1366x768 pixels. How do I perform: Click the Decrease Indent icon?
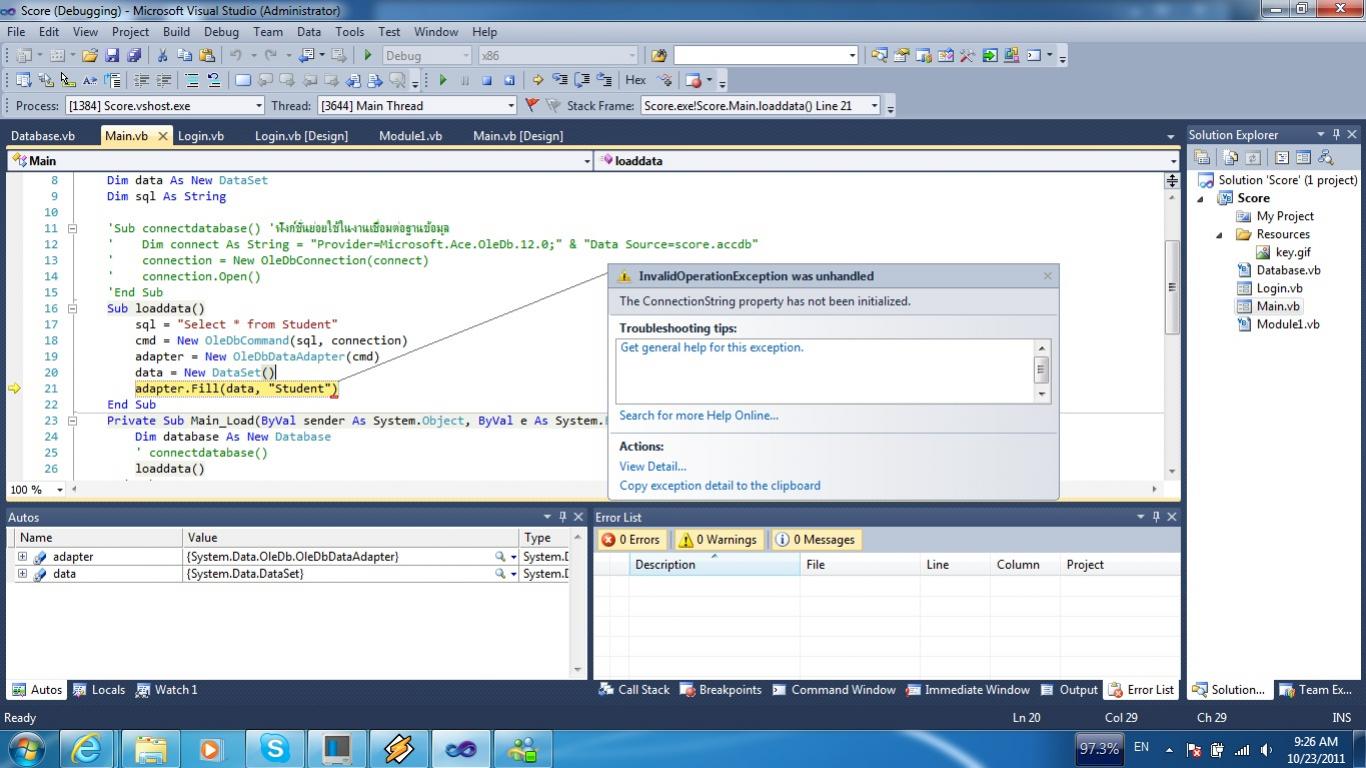pyautogui.click(x=142, y=80)
